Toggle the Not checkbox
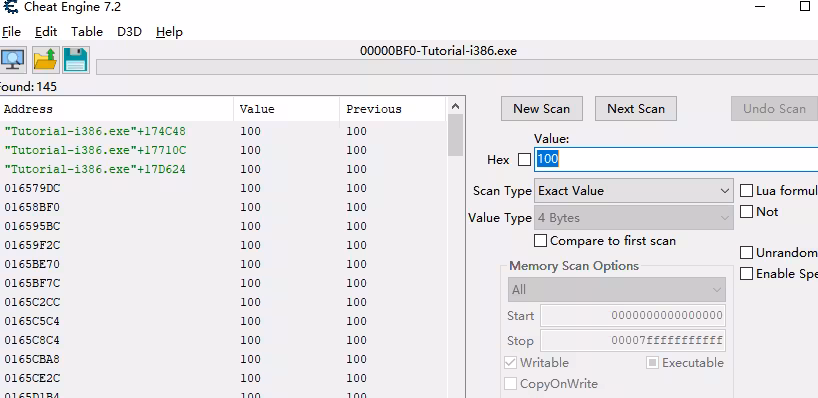Screen dimensions: 818x398 click(747, 212)
